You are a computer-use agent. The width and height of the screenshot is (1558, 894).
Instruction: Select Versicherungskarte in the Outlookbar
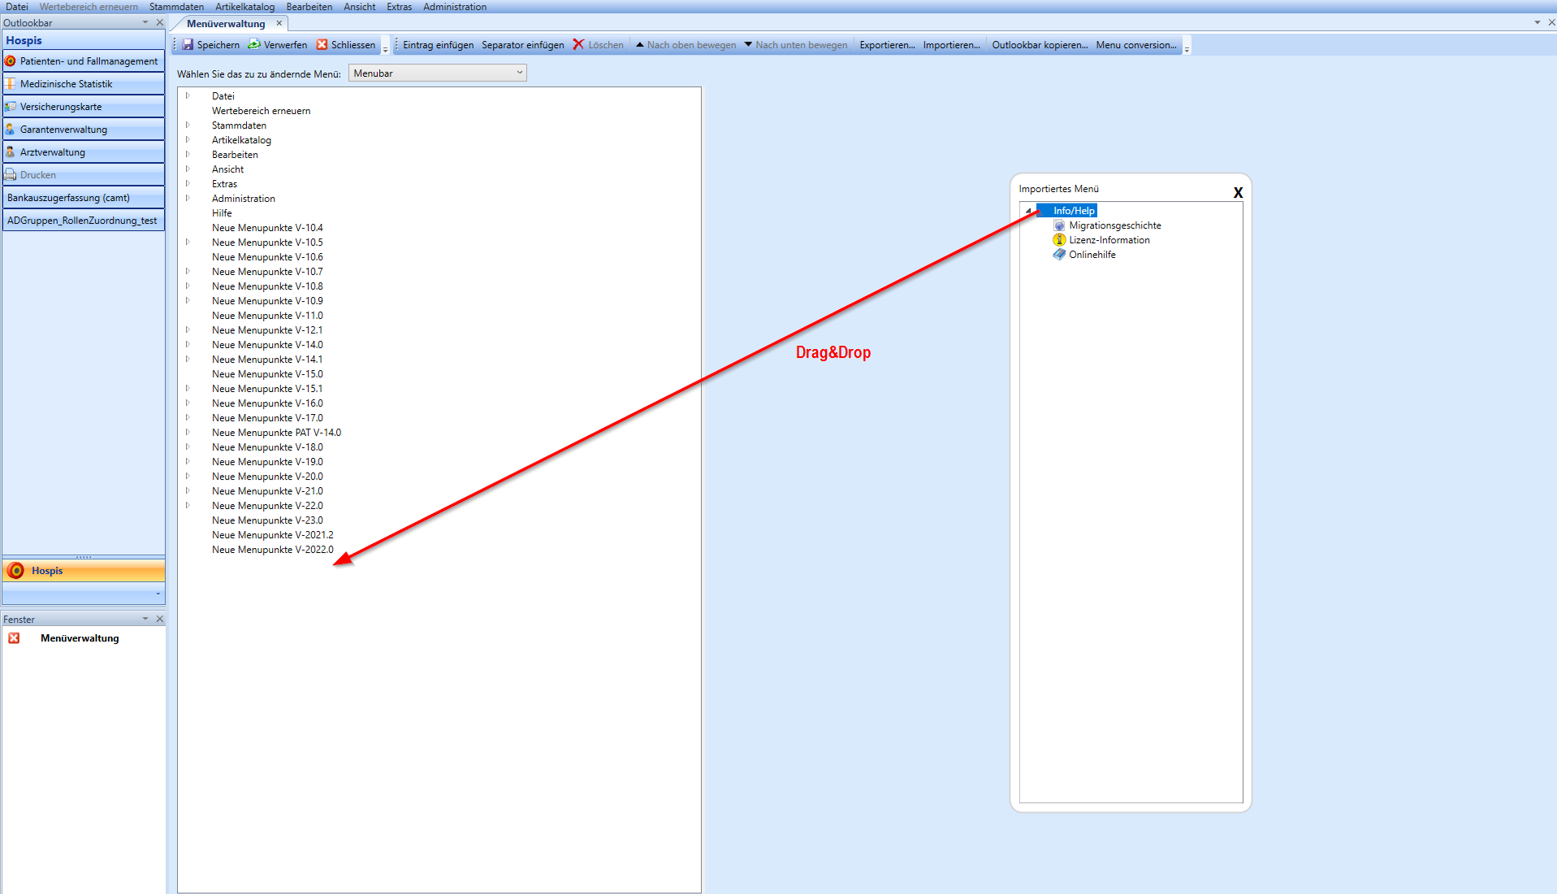tap(83, 107)
